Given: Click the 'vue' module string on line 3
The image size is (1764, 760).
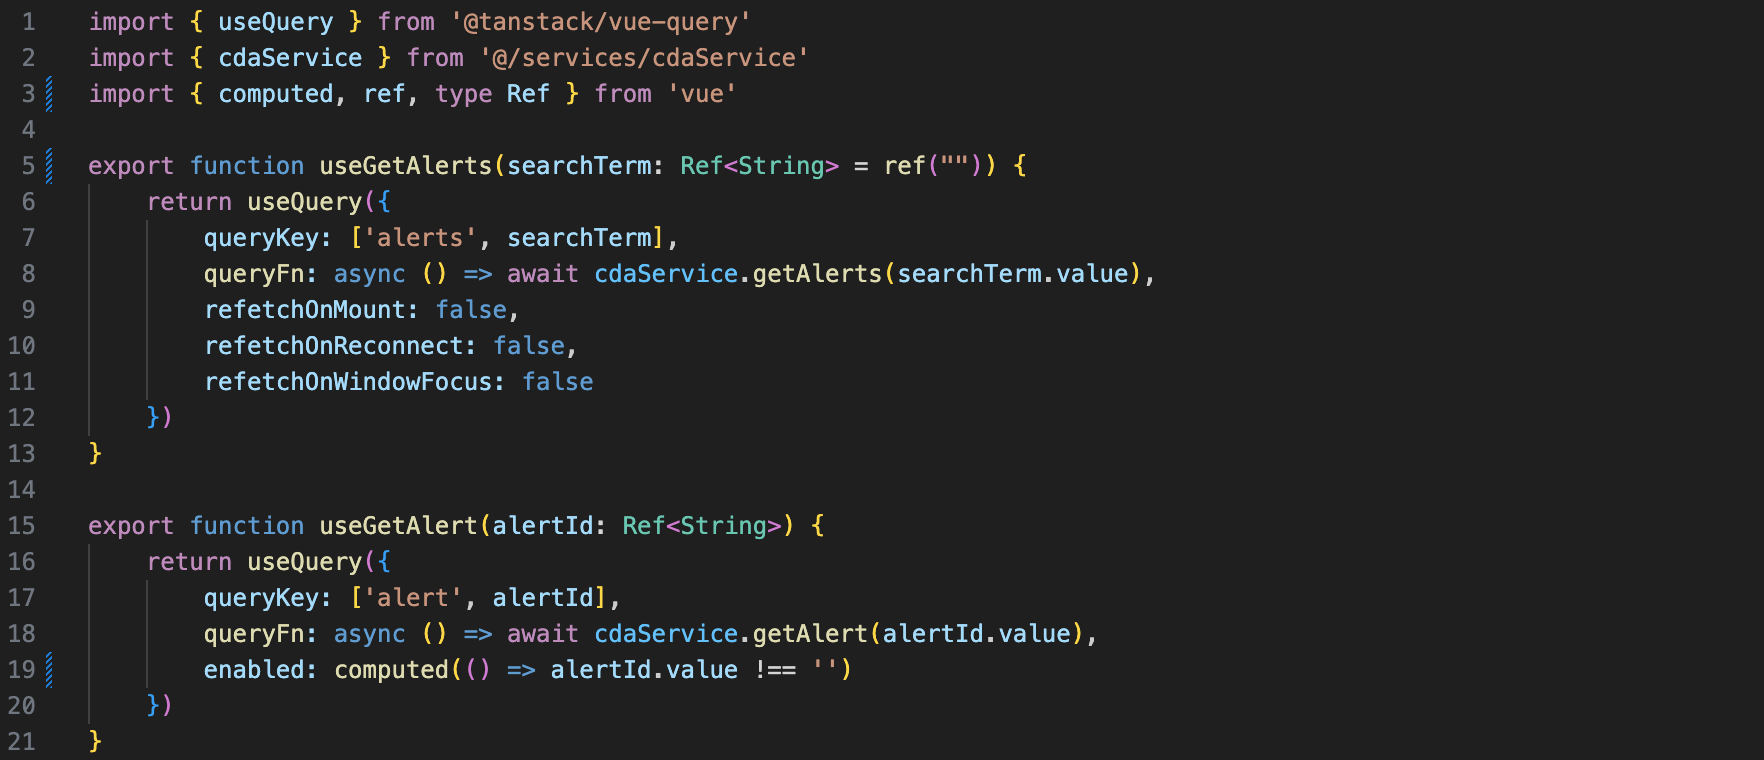Looking at the screenshot, I should pos(702,94).
